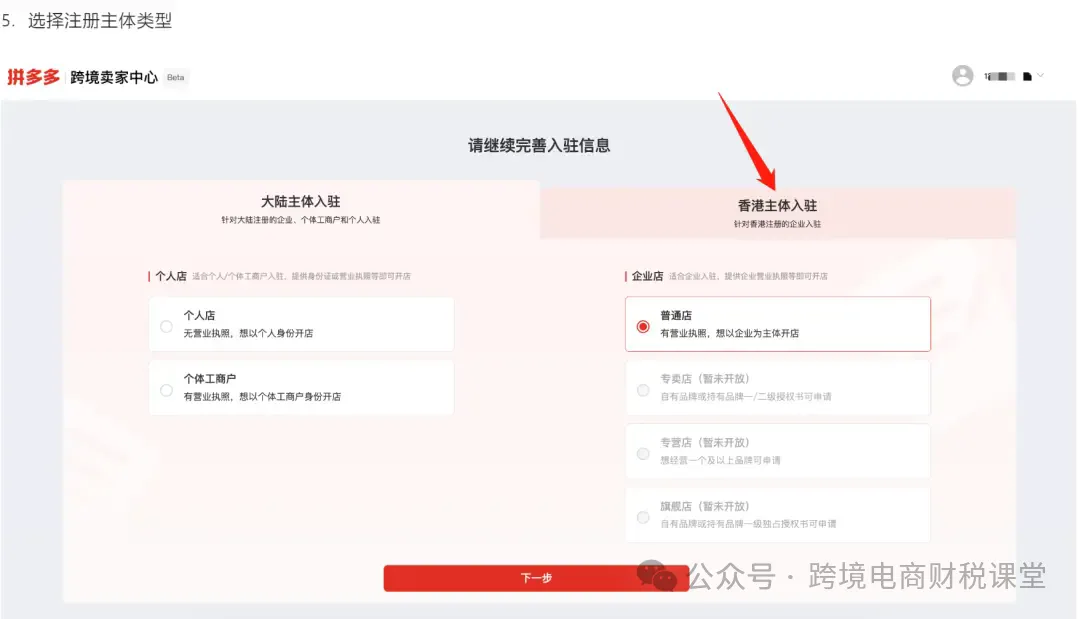Open the user avatar icon top right
This screenshot has height=619, width=1080.
[x=962, y=75]
